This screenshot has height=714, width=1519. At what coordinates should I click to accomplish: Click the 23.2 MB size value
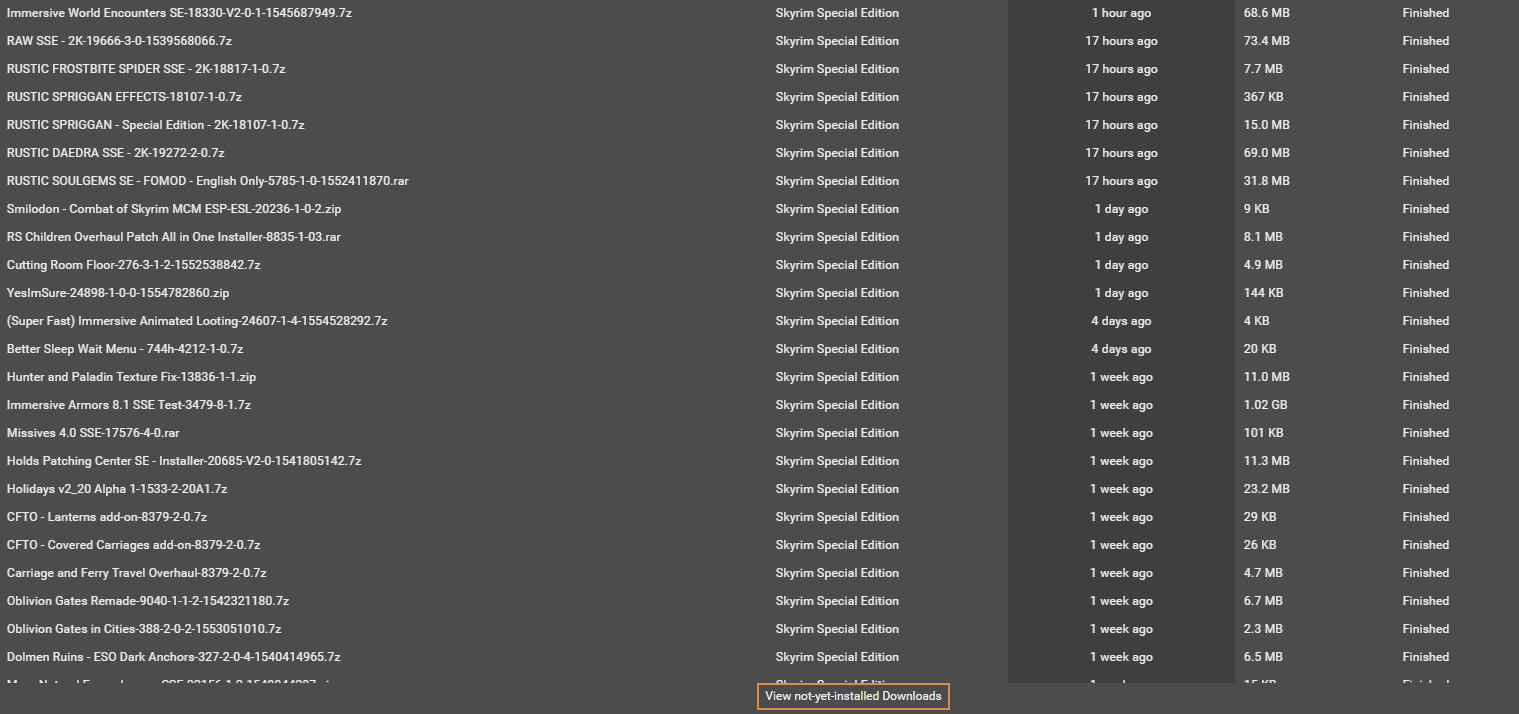click(1267, 489)
